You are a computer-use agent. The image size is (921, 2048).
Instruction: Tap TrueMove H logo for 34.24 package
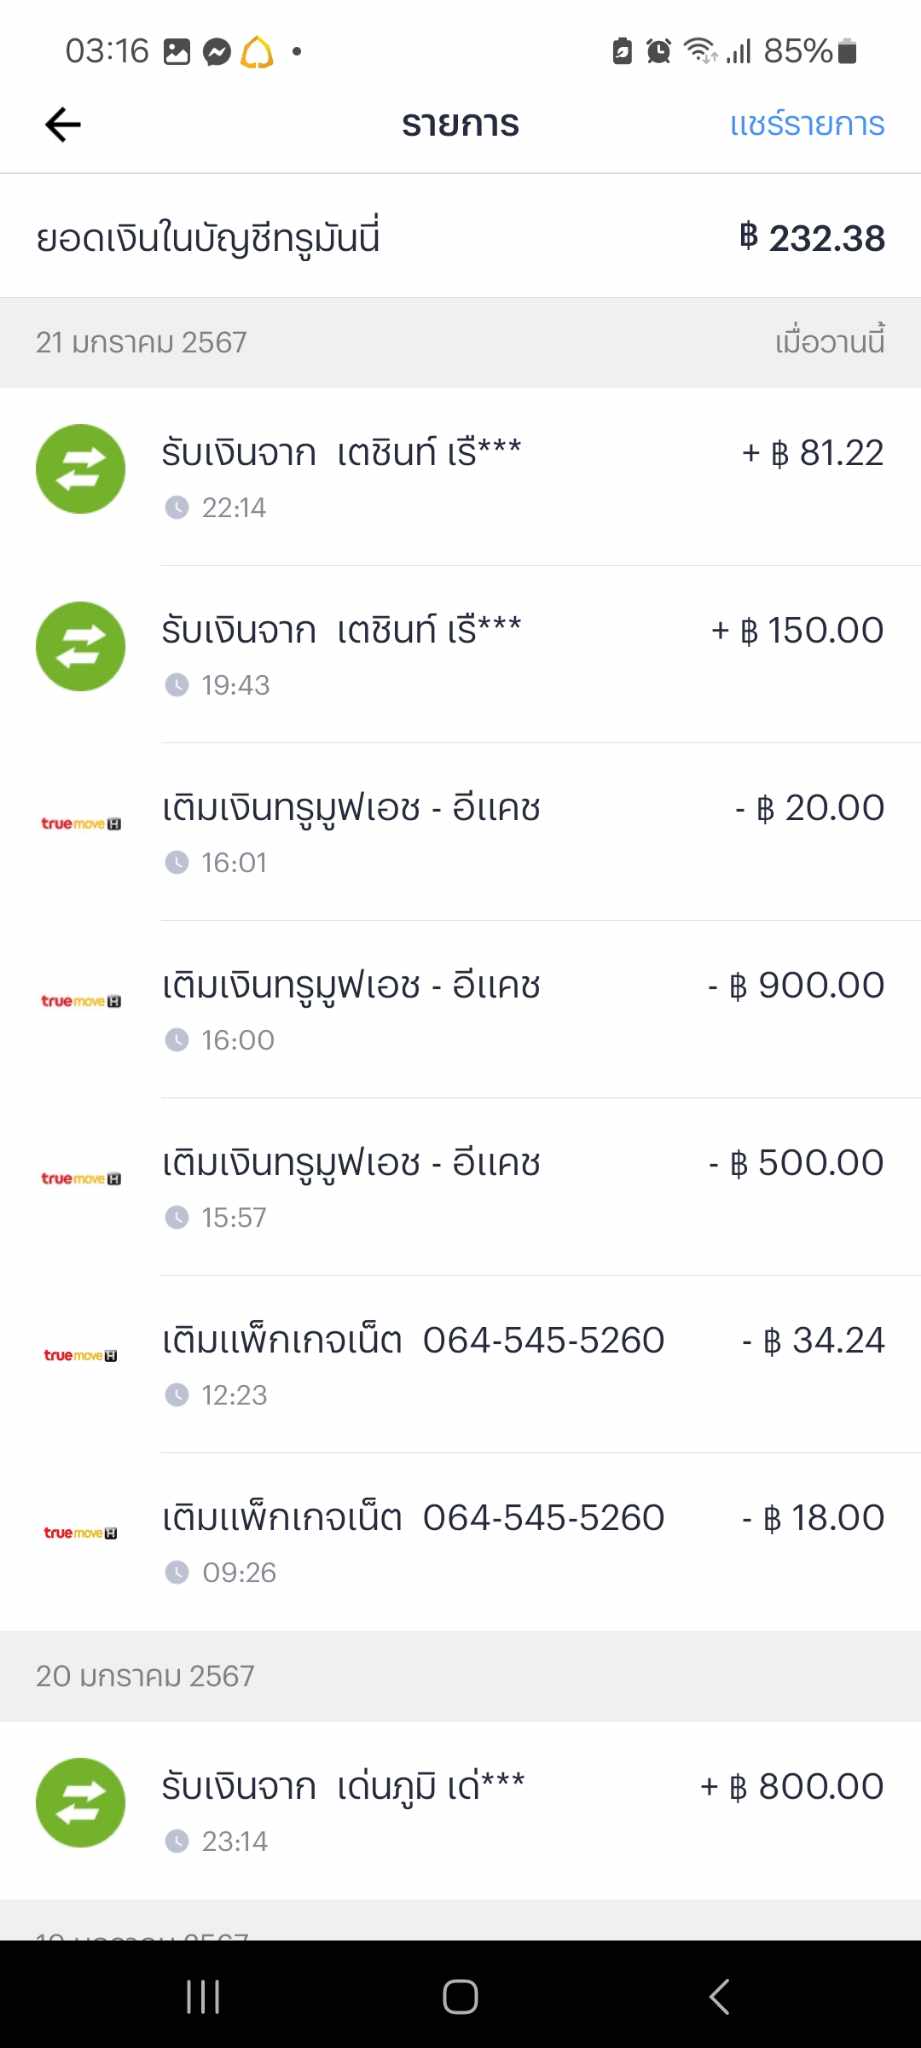click(x=80, y=1356)
